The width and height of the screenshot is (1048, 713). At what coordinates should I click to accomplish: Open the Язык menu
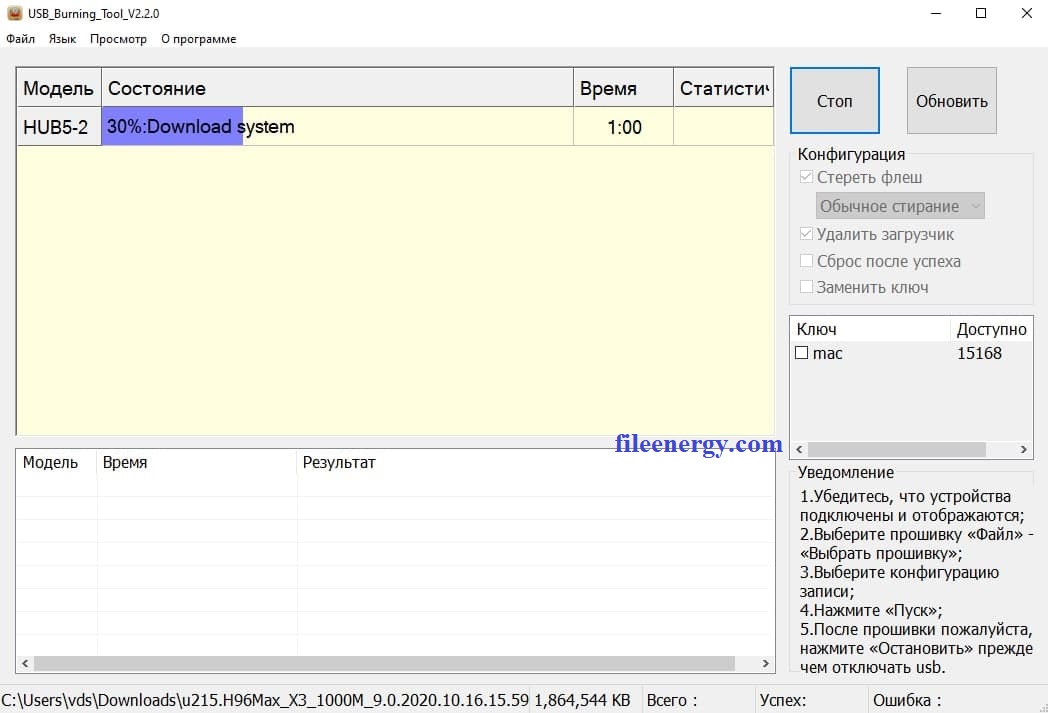[62, 39]
